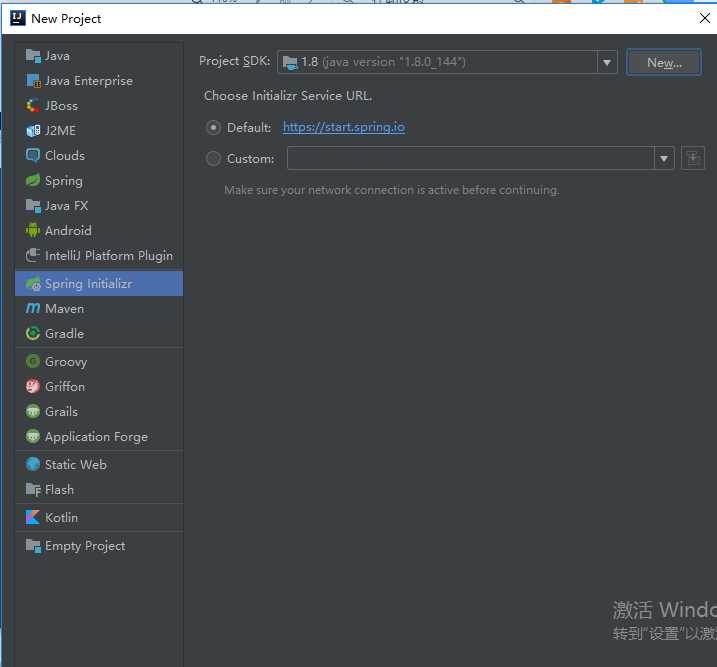The width and height of the screenshot is (717, 667).
Task: Open the https://start.spring.io link
Action: click(344, 127)
